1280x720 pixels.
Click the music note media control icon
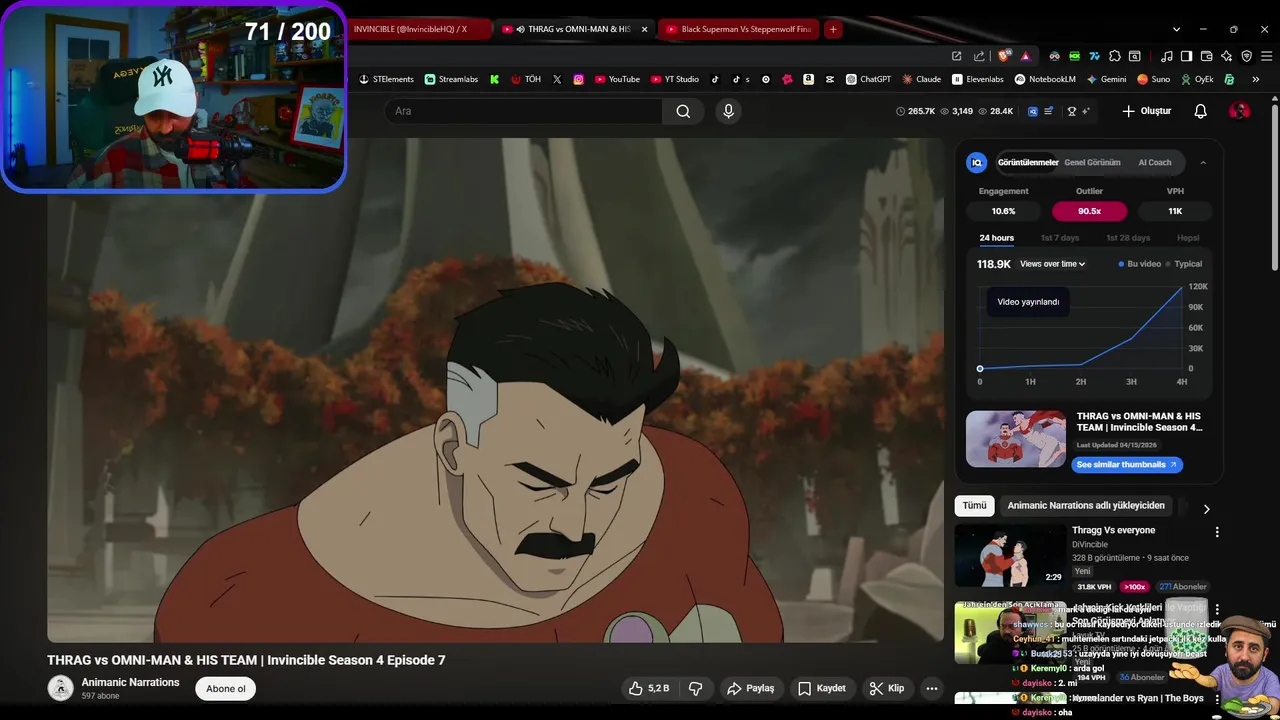1167,56
